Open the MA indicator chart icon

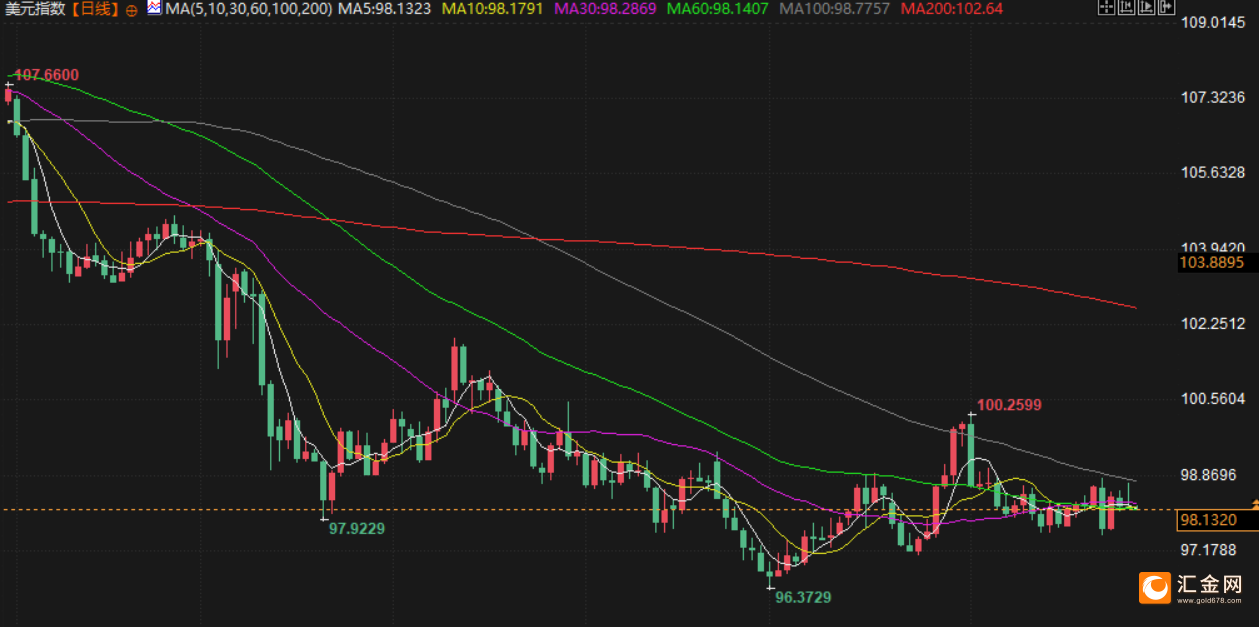tap(154, 8)
